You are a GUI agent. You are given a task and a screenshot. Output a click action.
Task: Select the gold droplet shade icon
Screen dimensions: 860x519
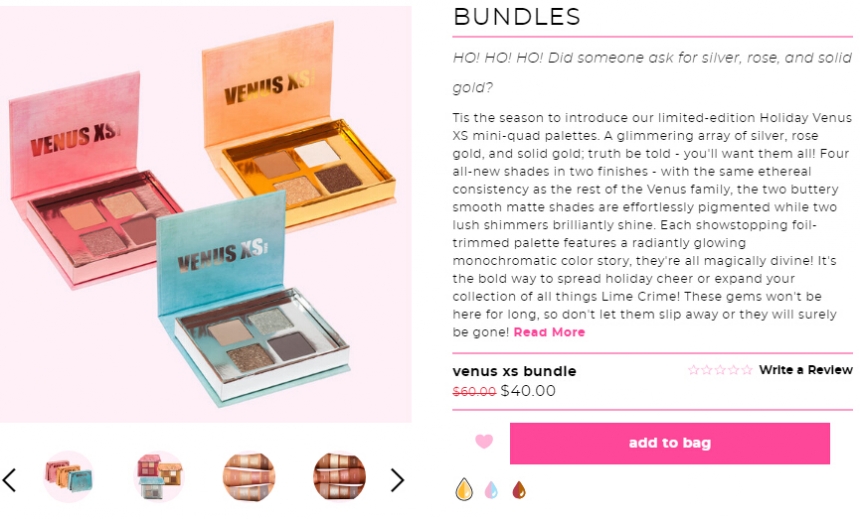click(464, 489)
